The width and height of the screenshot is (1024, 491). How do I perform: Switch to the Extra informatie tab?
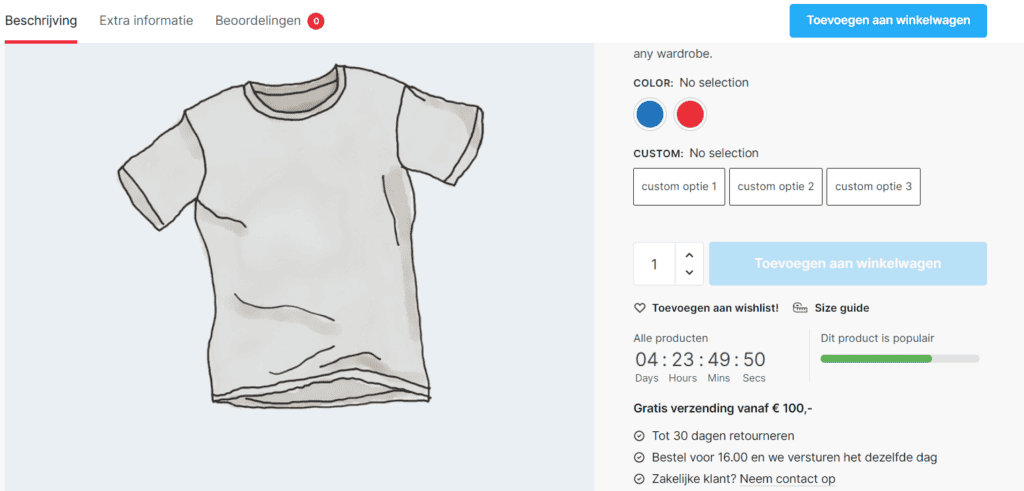click(146, 21)
